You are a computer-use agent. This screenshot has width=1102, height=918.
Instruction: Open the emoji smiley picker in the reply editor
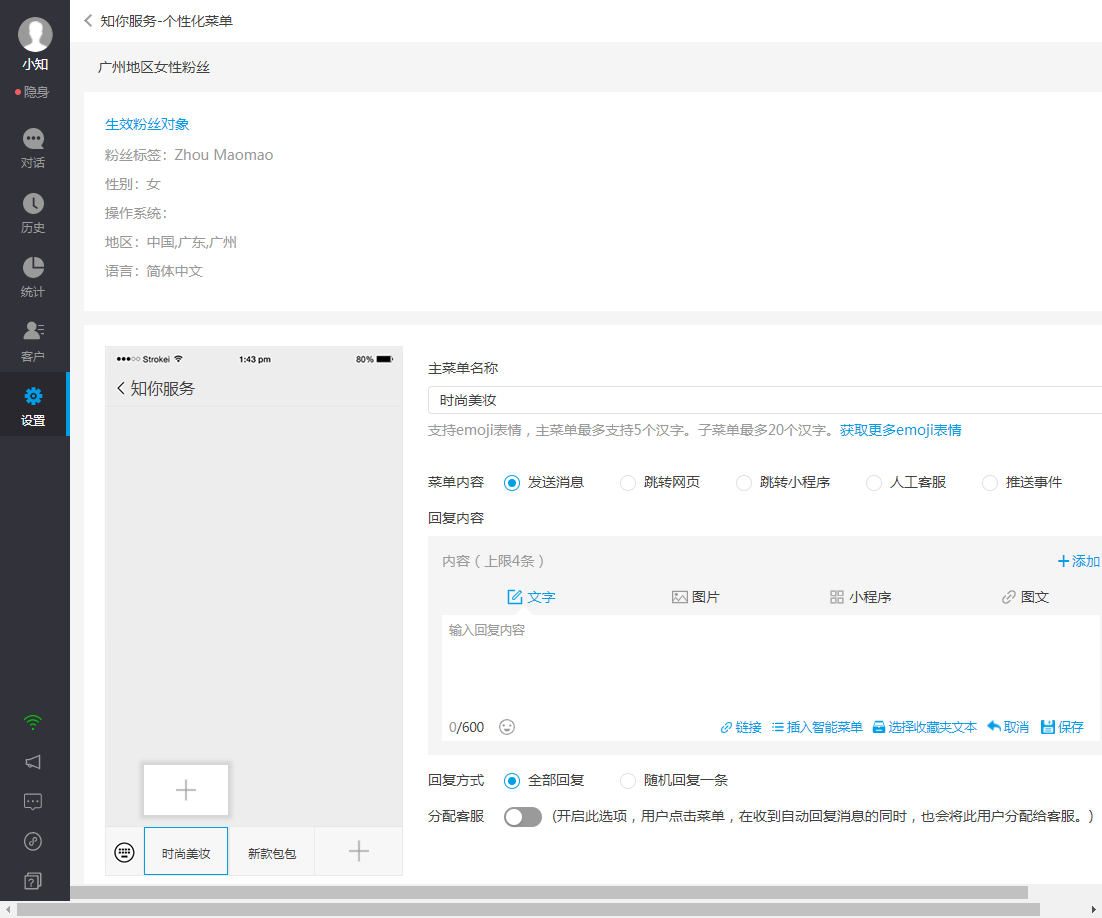click(506, 727)
